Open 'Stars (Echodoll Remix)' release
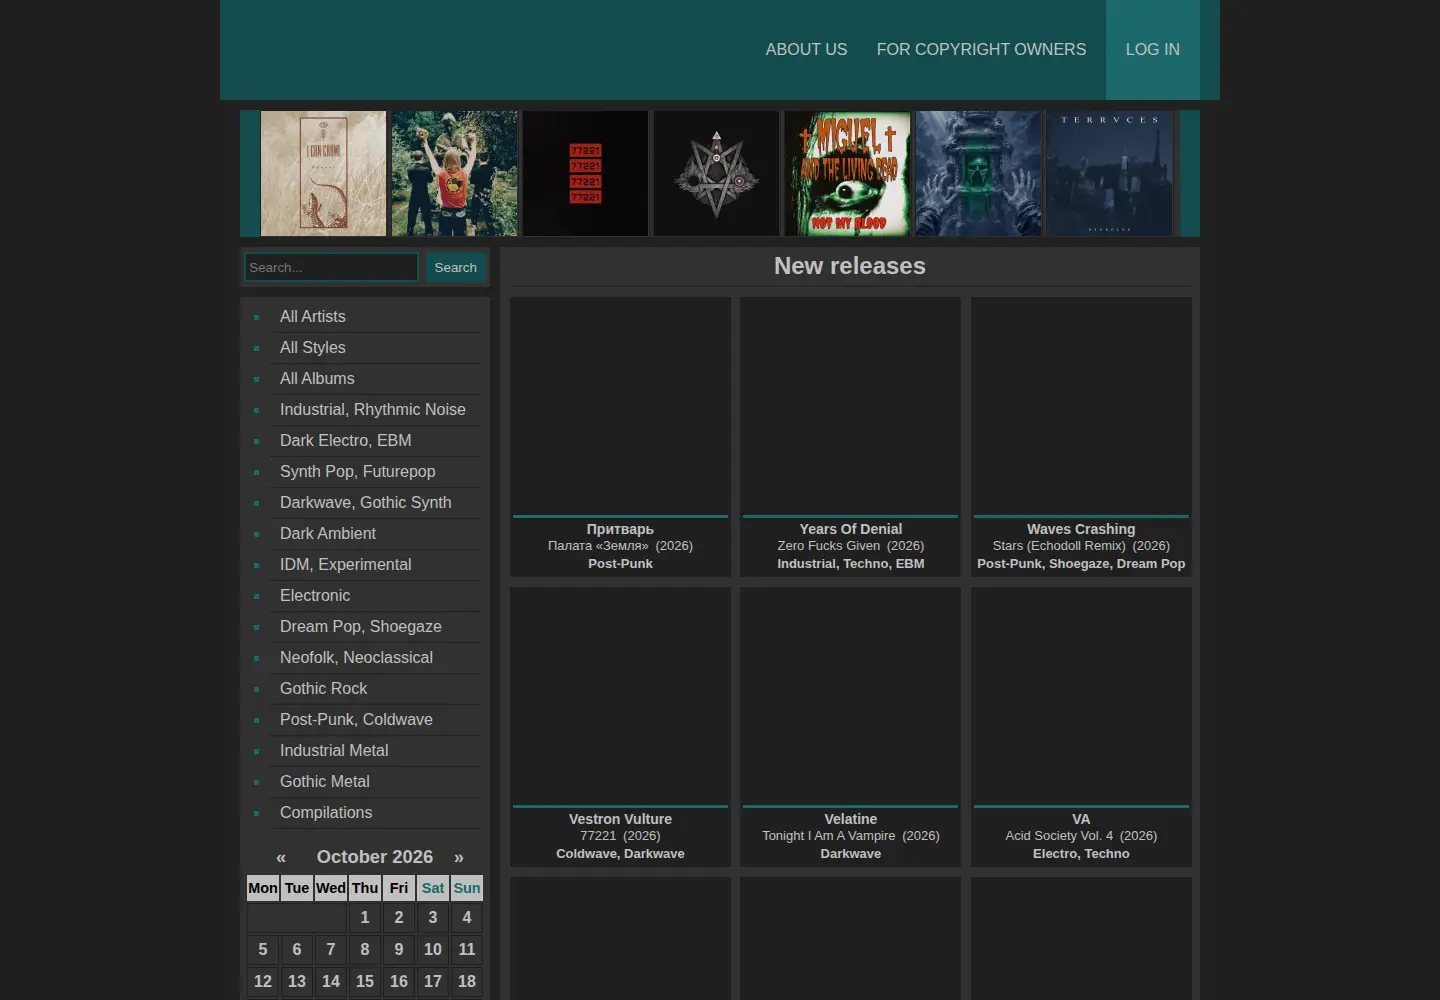 coord(1059,546)
